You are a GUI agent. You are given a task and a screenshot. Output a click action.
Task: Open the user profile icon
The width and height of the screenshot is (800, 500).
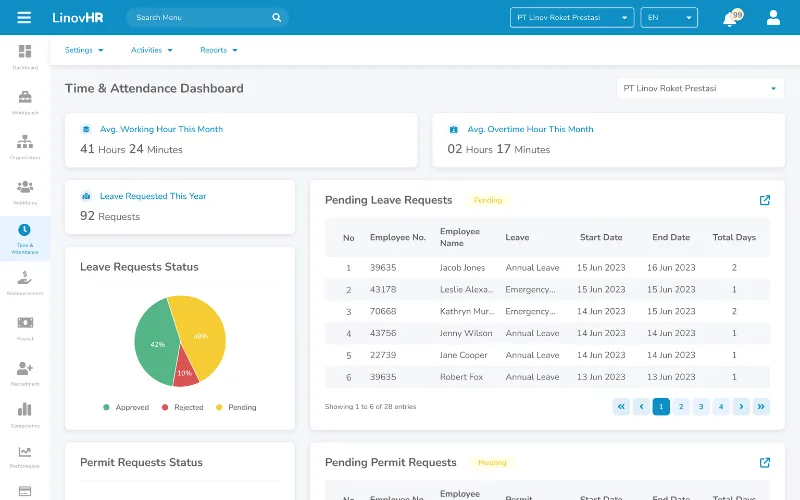[x=773, y=17]
